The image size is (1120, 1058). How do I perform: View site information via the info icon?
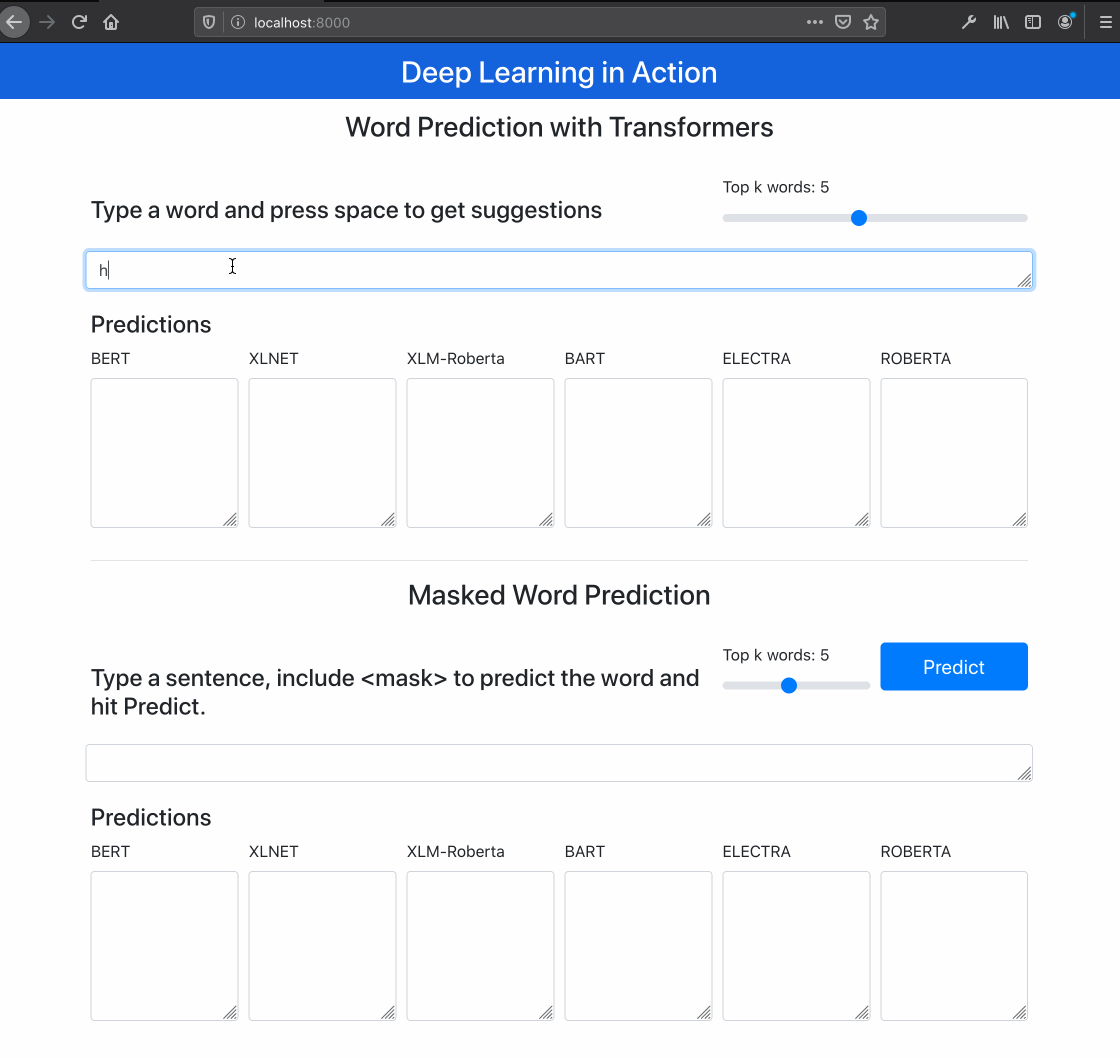click(238, 22)
